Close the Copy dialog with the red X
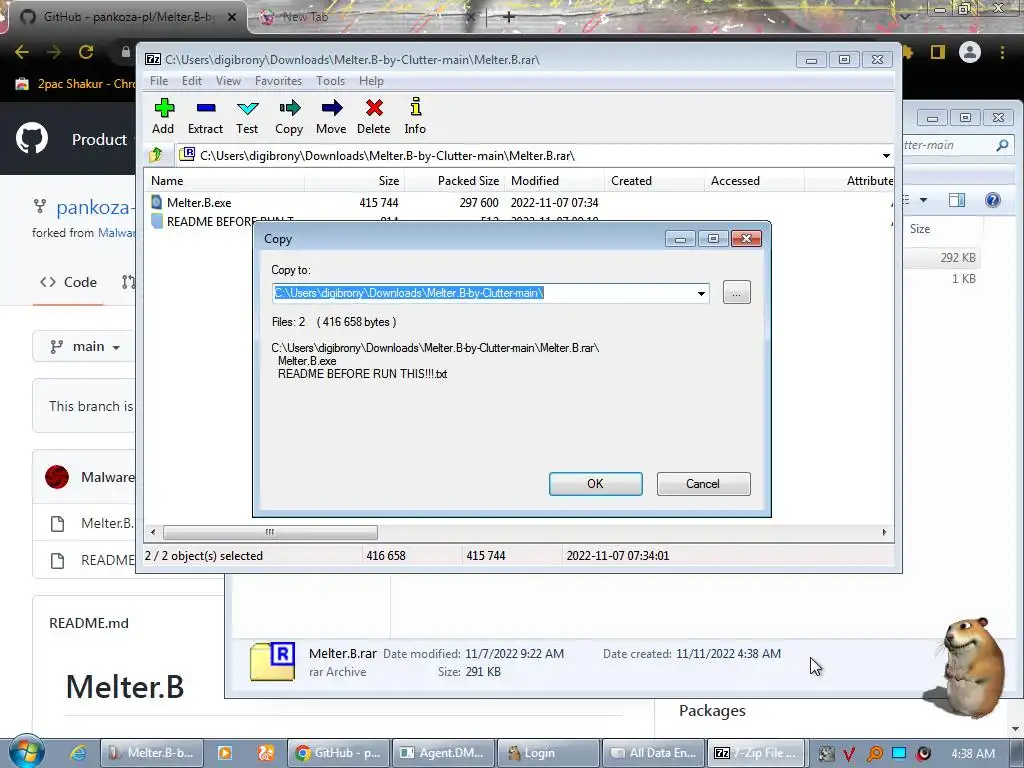 click(746, 239)
